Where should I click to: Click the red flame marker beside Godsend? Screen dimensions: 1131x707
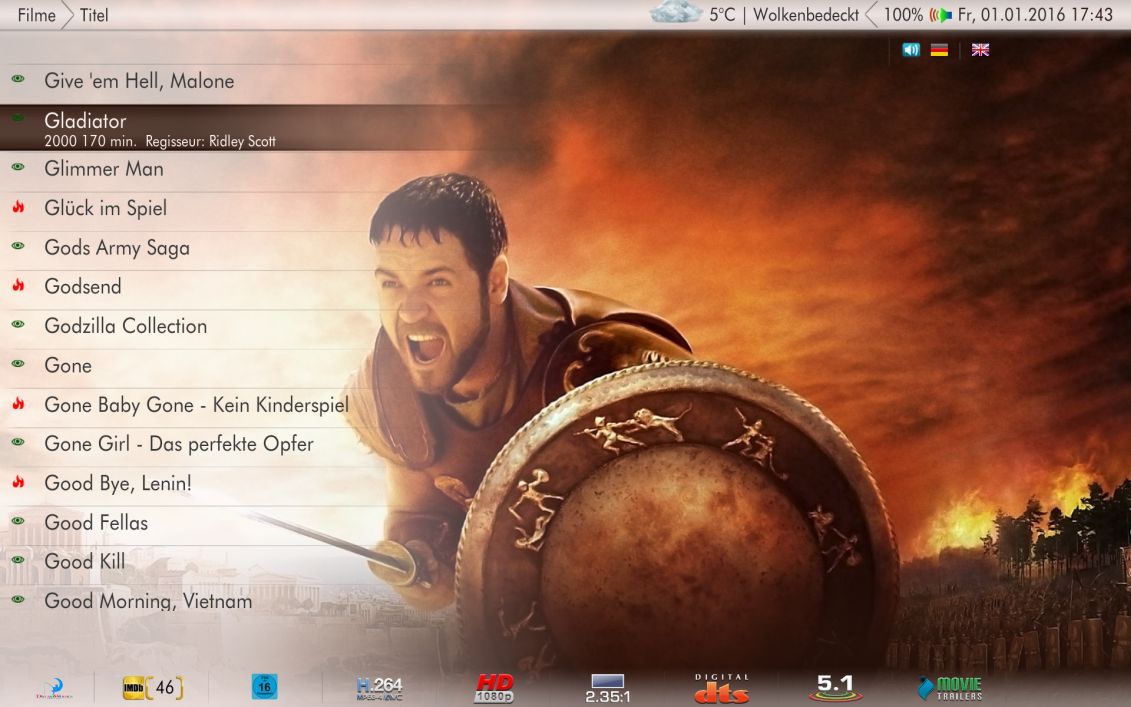coord(18,285)
